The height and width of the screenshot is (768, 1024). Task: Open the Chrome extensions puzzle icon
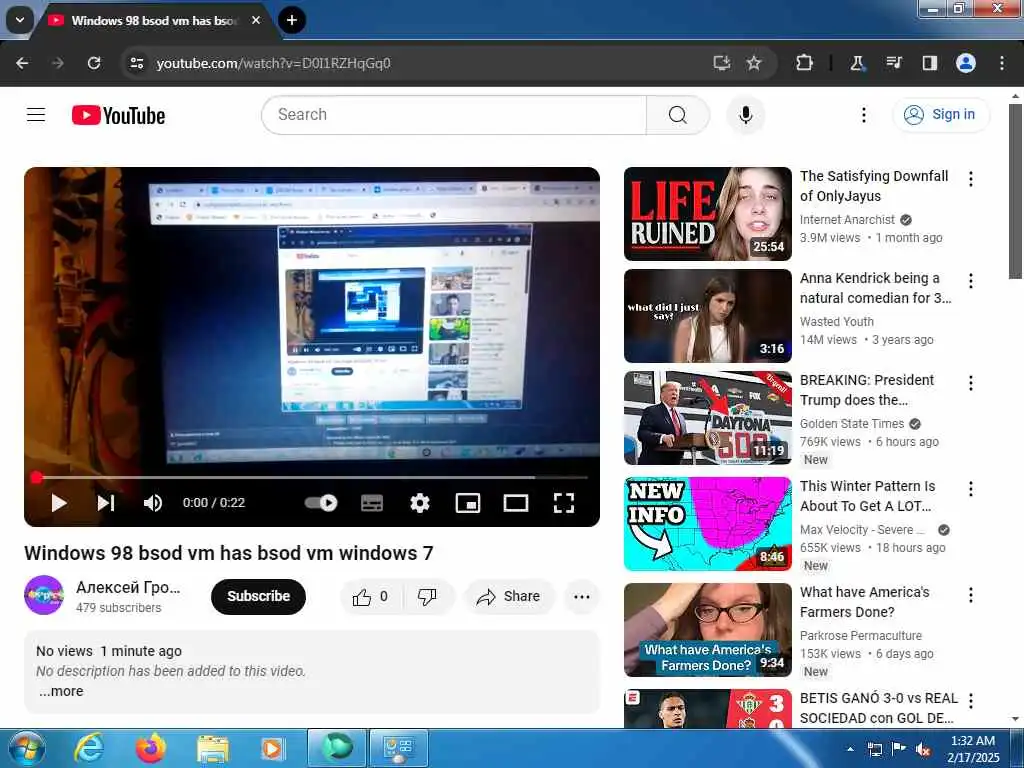(x=805, y=63)
